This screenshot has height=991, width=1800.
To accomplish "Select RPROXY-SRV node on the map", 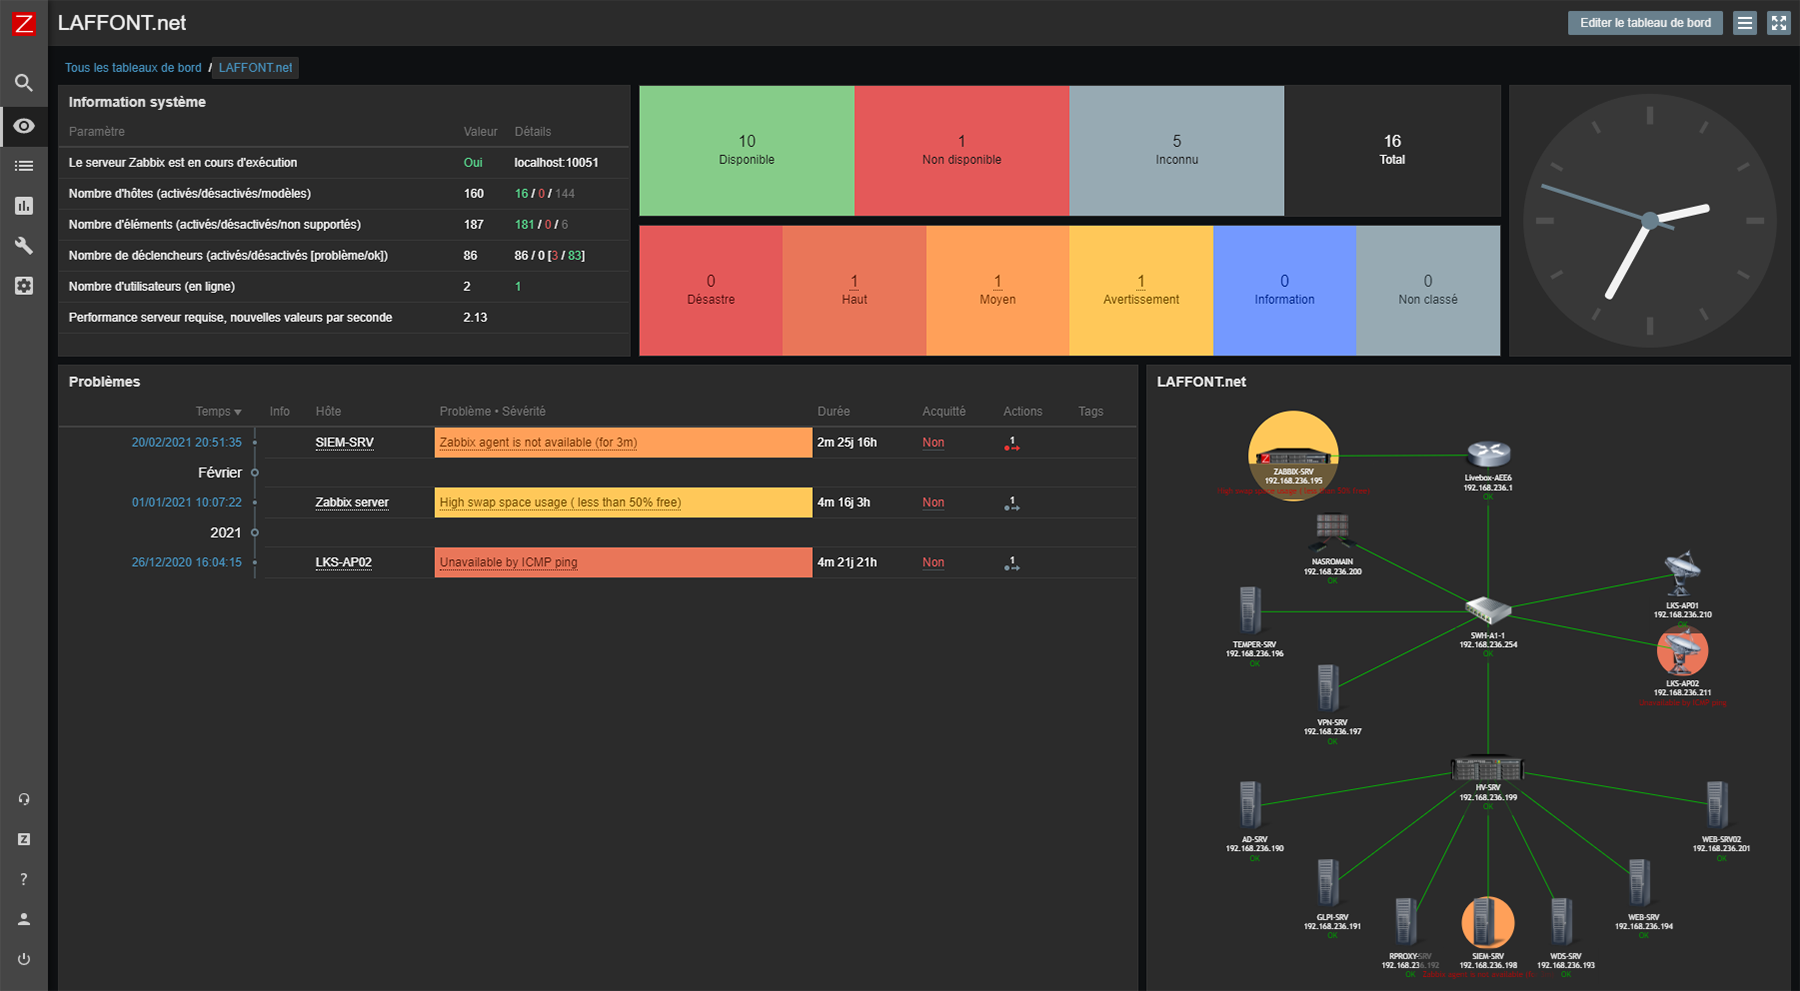I will pos(1406,922).
